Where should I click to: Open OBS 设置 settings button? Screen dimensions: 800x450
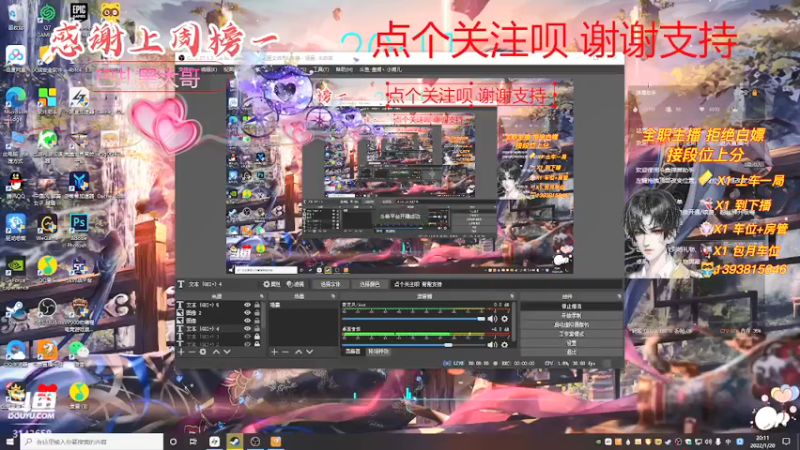[x=571, y=343]
